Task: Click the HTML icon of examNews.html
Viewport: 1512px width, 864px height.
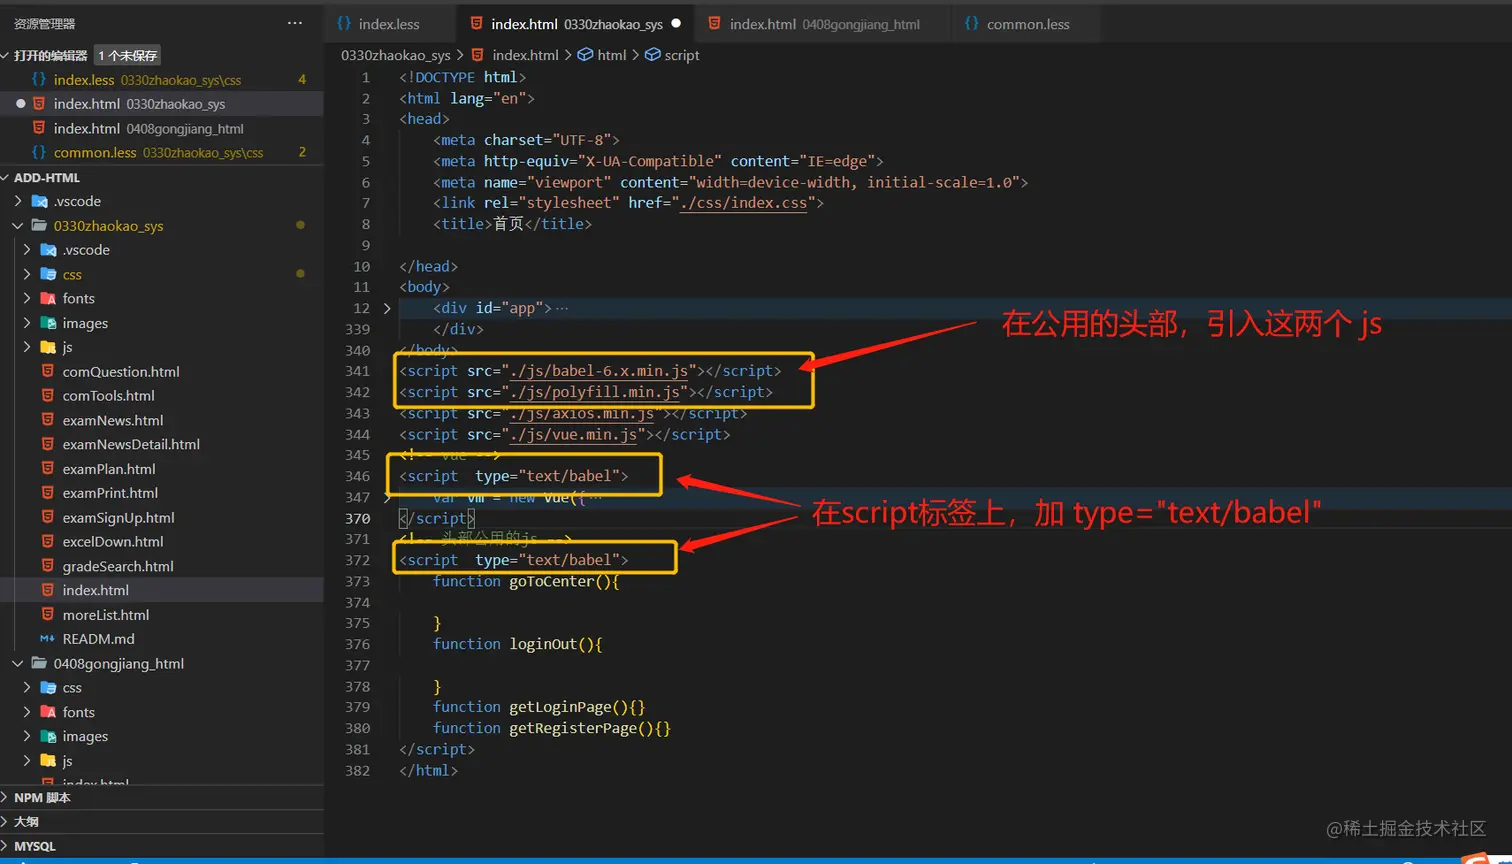Action: click(x=47, y=420)
